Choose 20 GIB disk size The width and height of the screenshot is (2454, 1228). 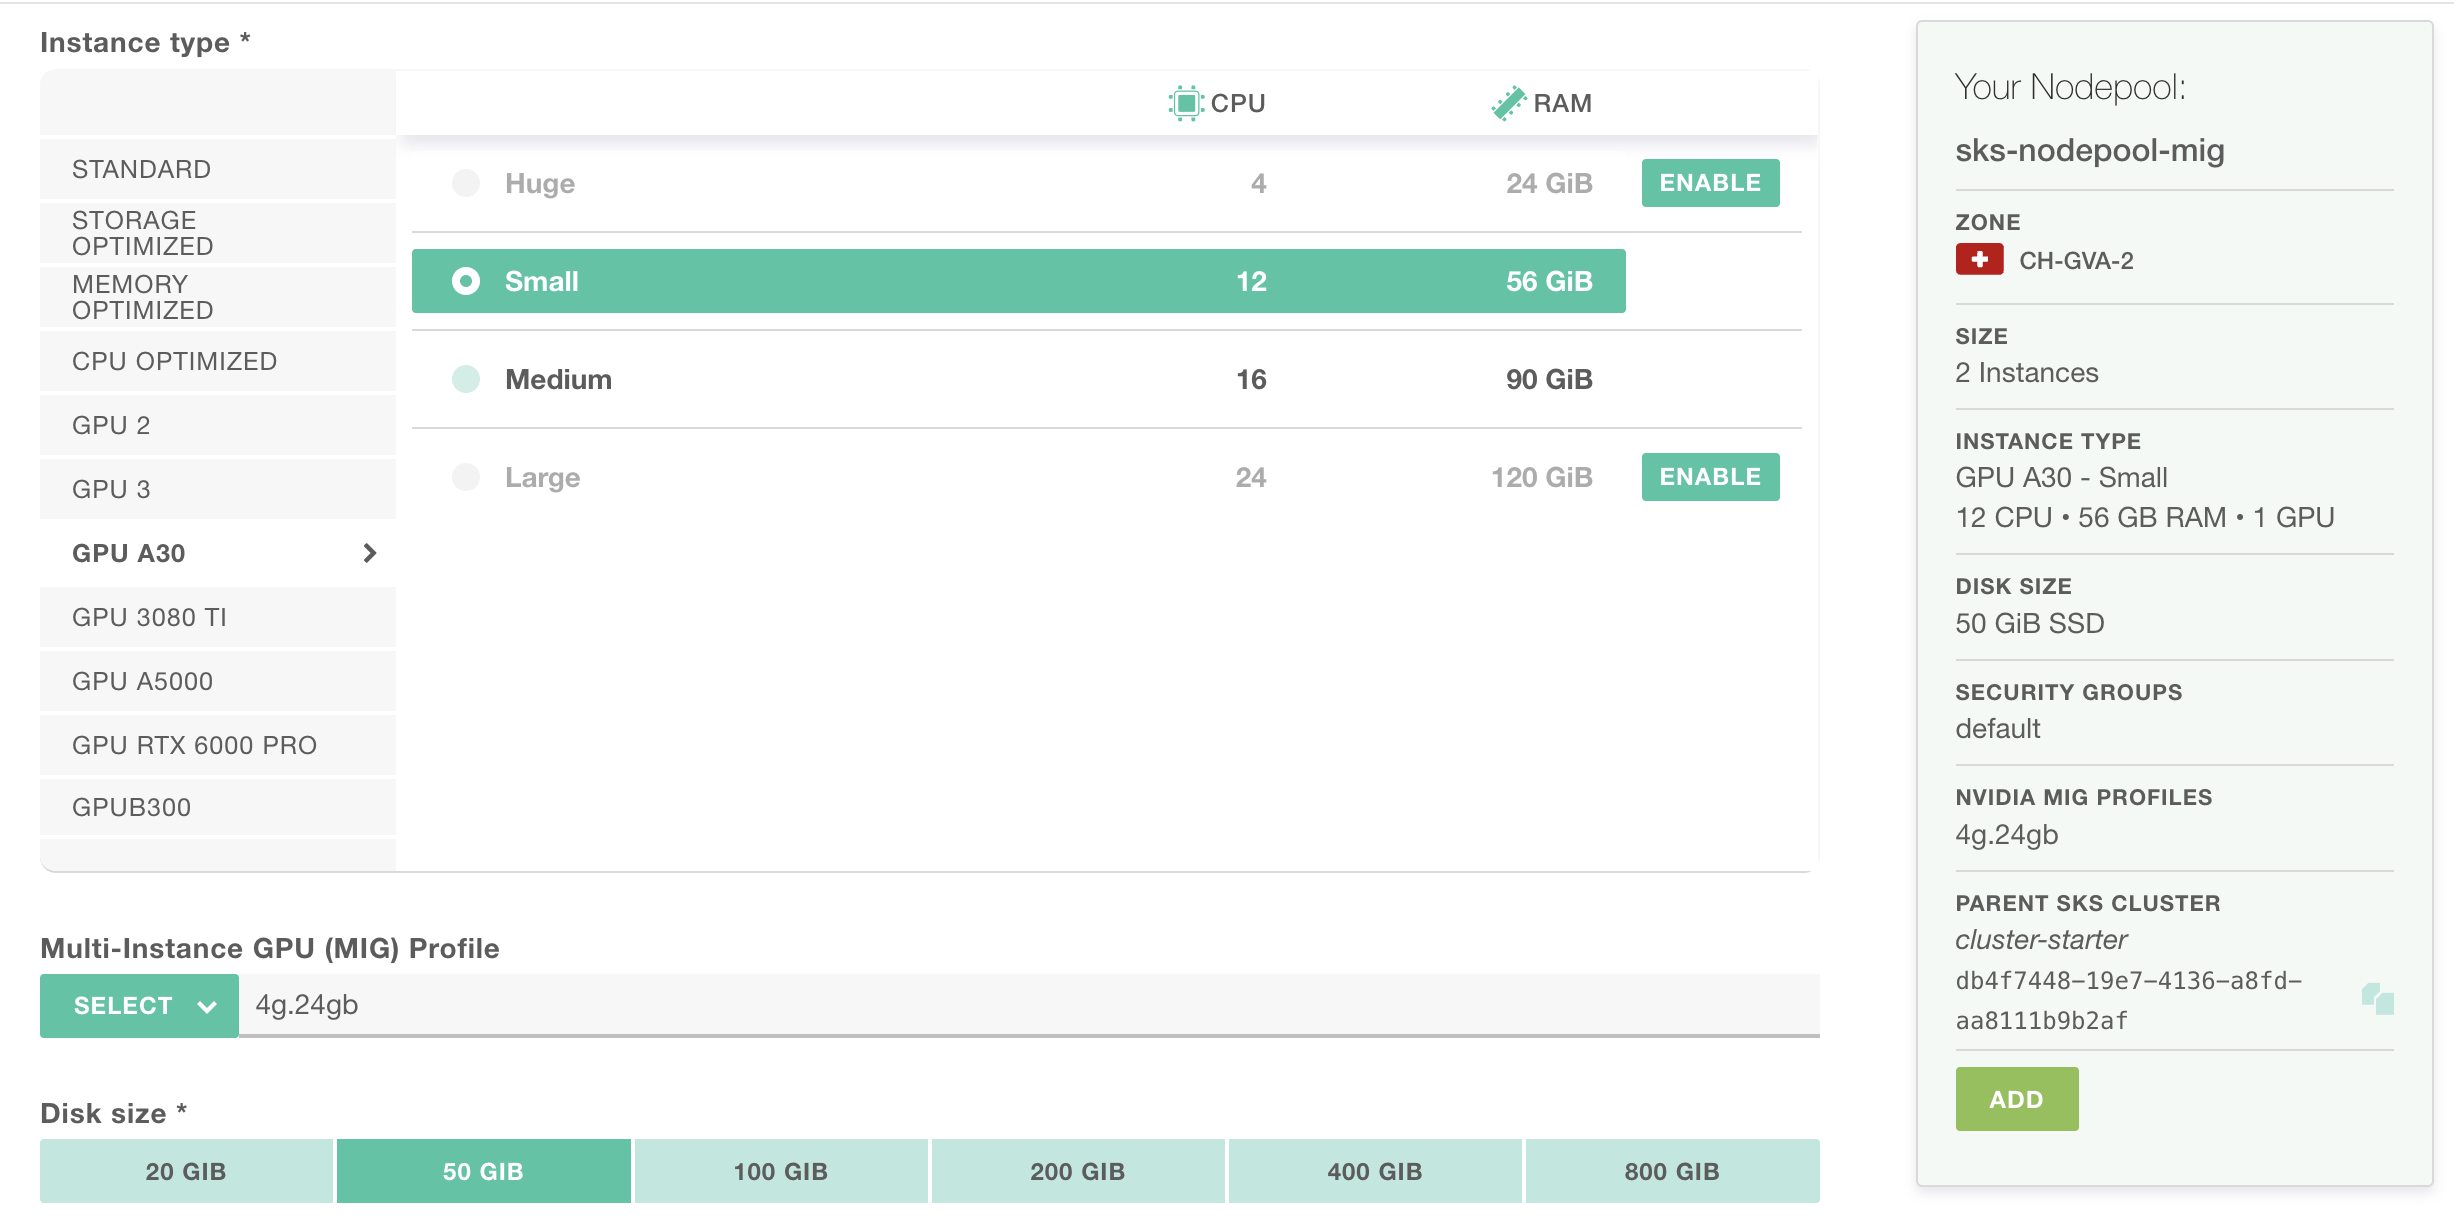(186, 1171)
